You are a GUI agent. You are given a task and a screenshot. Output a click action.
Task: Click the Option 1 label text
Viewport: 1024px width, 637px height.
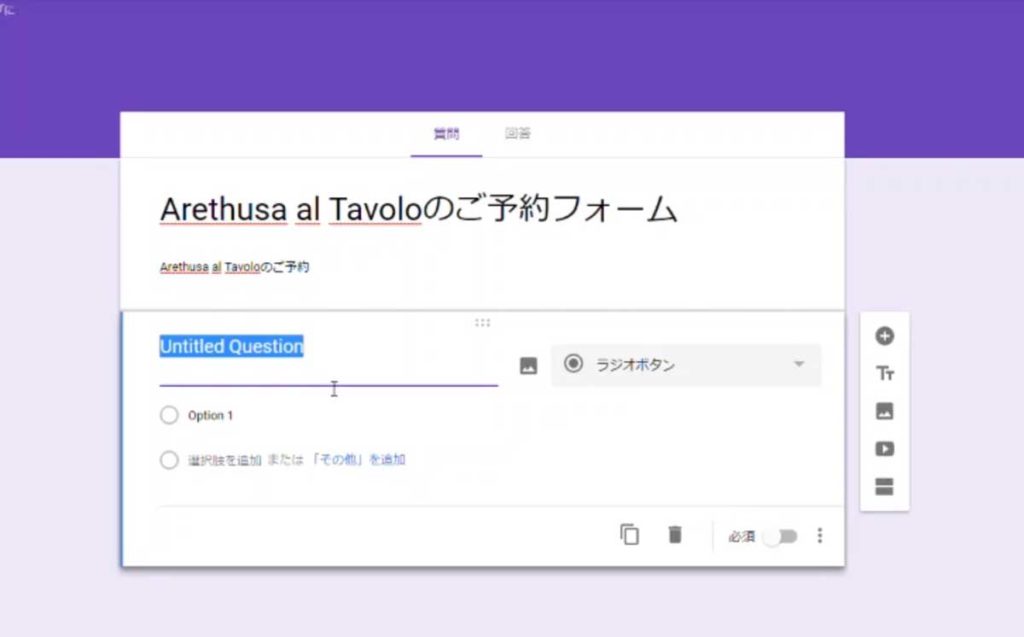tap(210, 416)
